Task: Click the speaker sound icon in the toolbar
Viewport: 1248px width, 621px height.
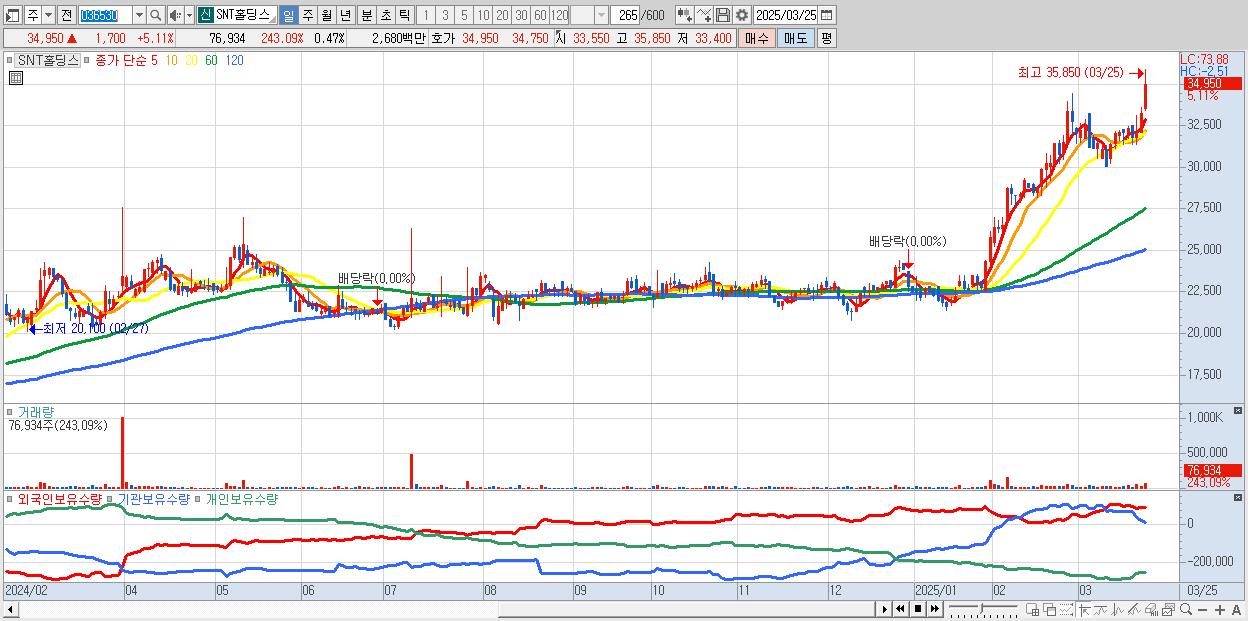Action: (x=174, y=15)
